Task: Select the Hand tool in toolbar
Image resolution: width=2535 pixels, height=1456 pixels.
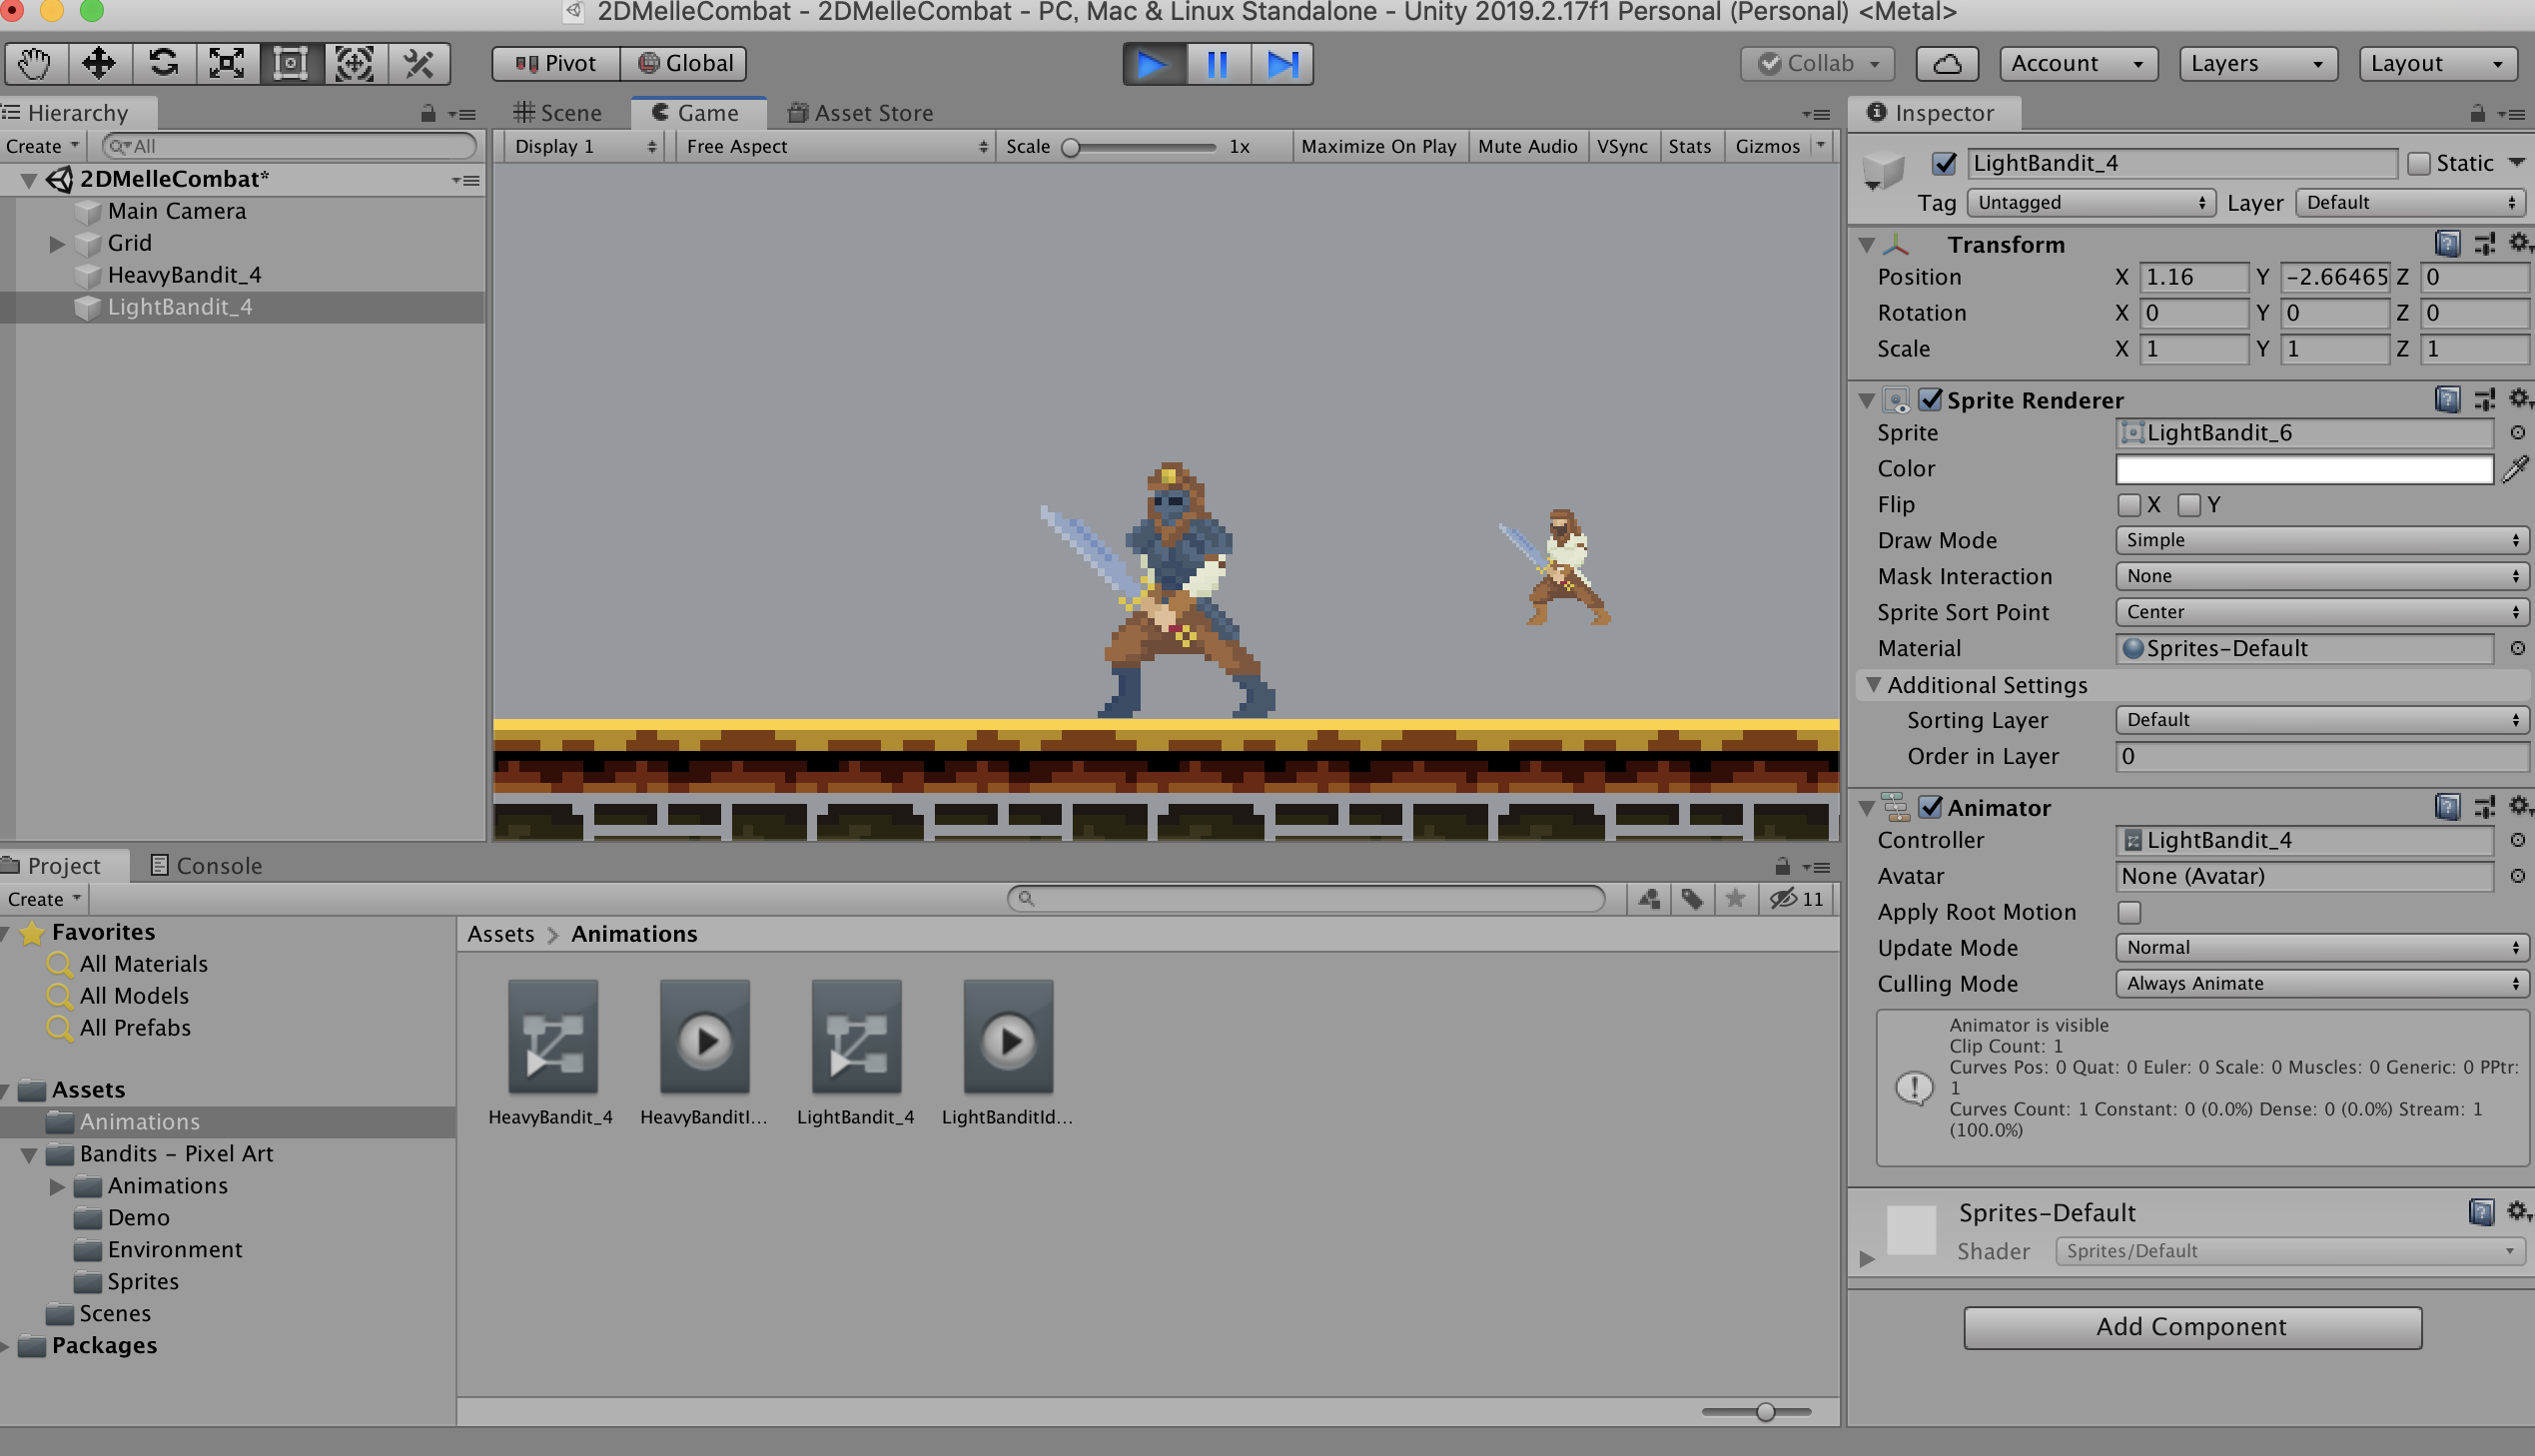Action: pyautogui.click(x=34, y=64)
